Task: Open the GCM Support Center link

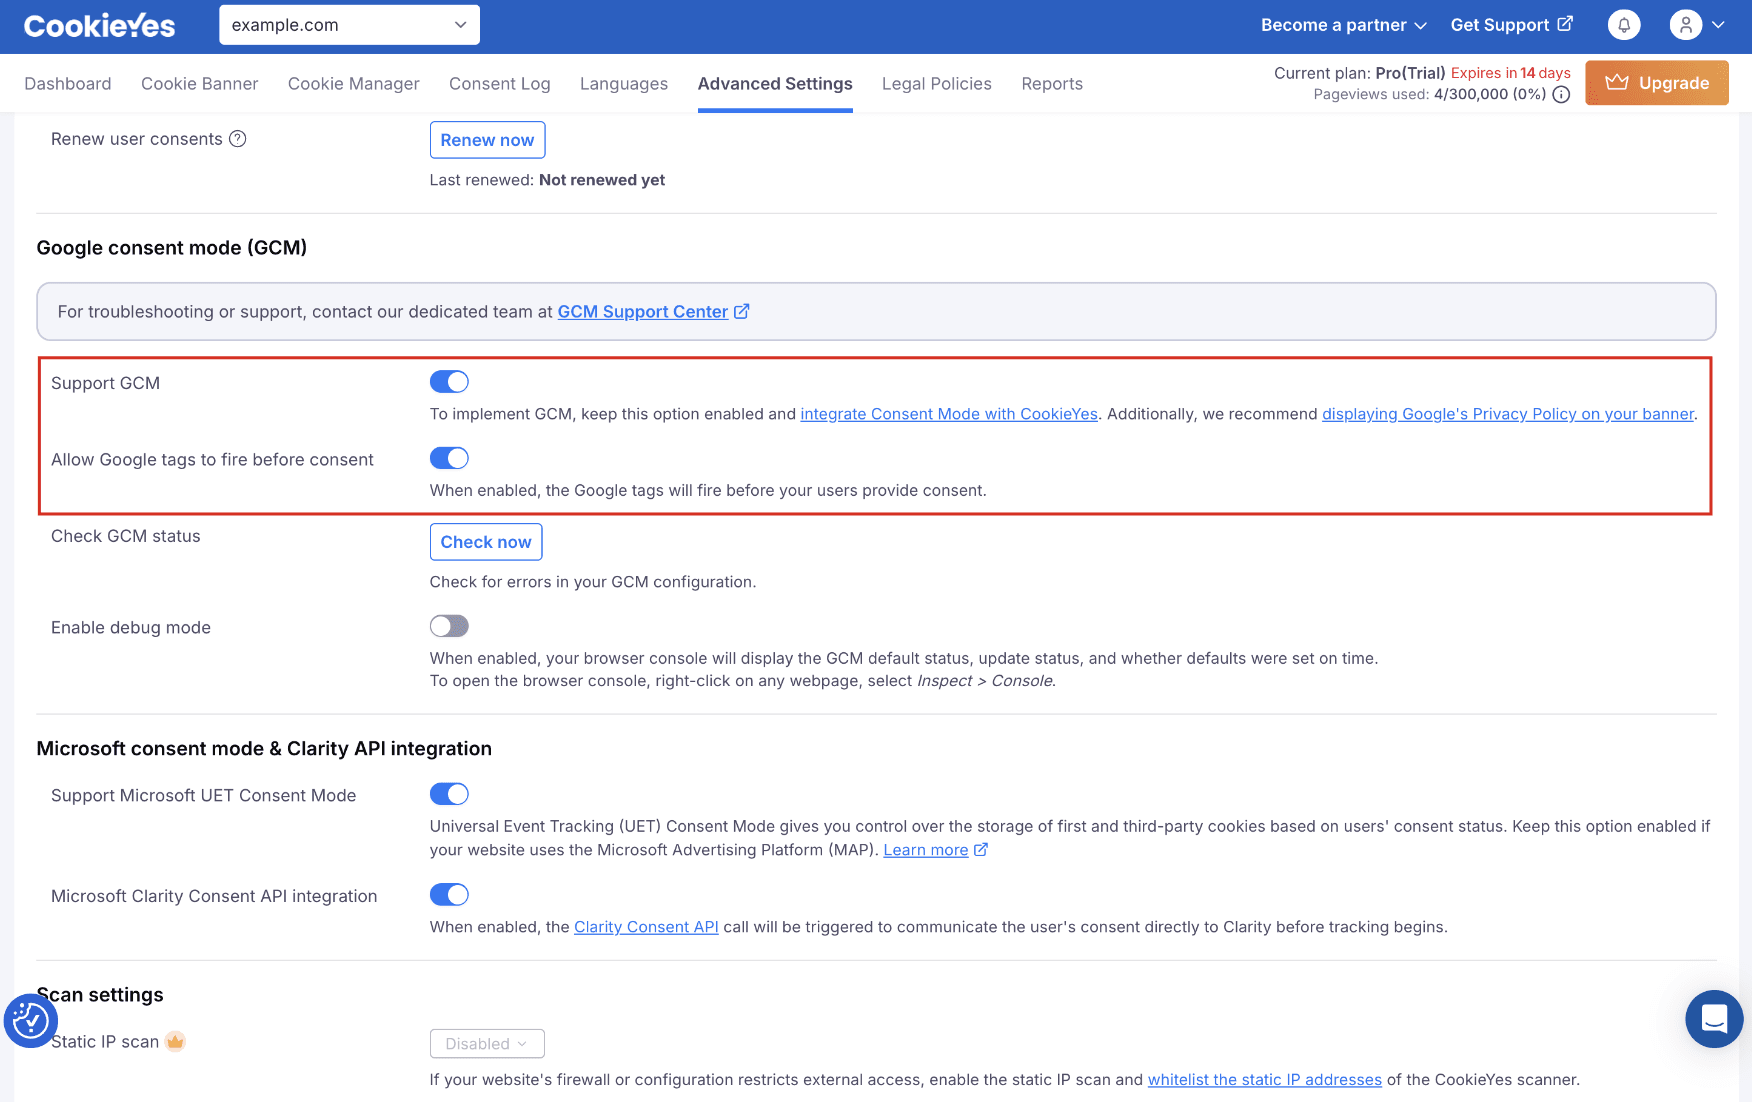Action: coord(643,312)
